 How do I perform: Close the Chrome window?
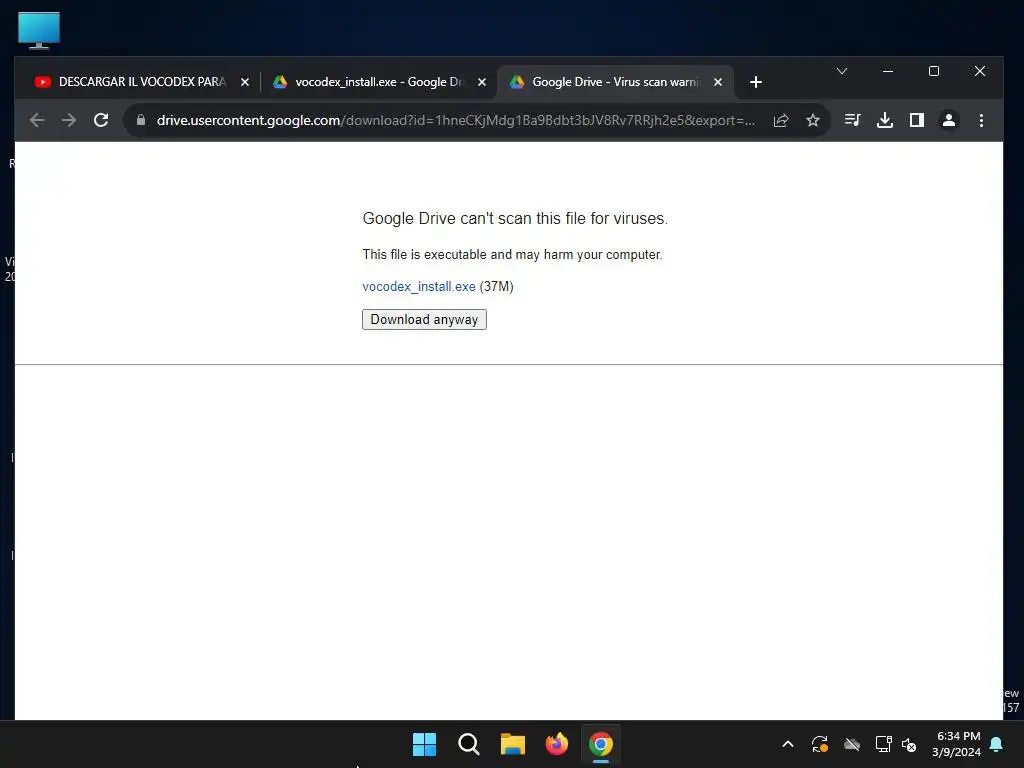[980, 71]
